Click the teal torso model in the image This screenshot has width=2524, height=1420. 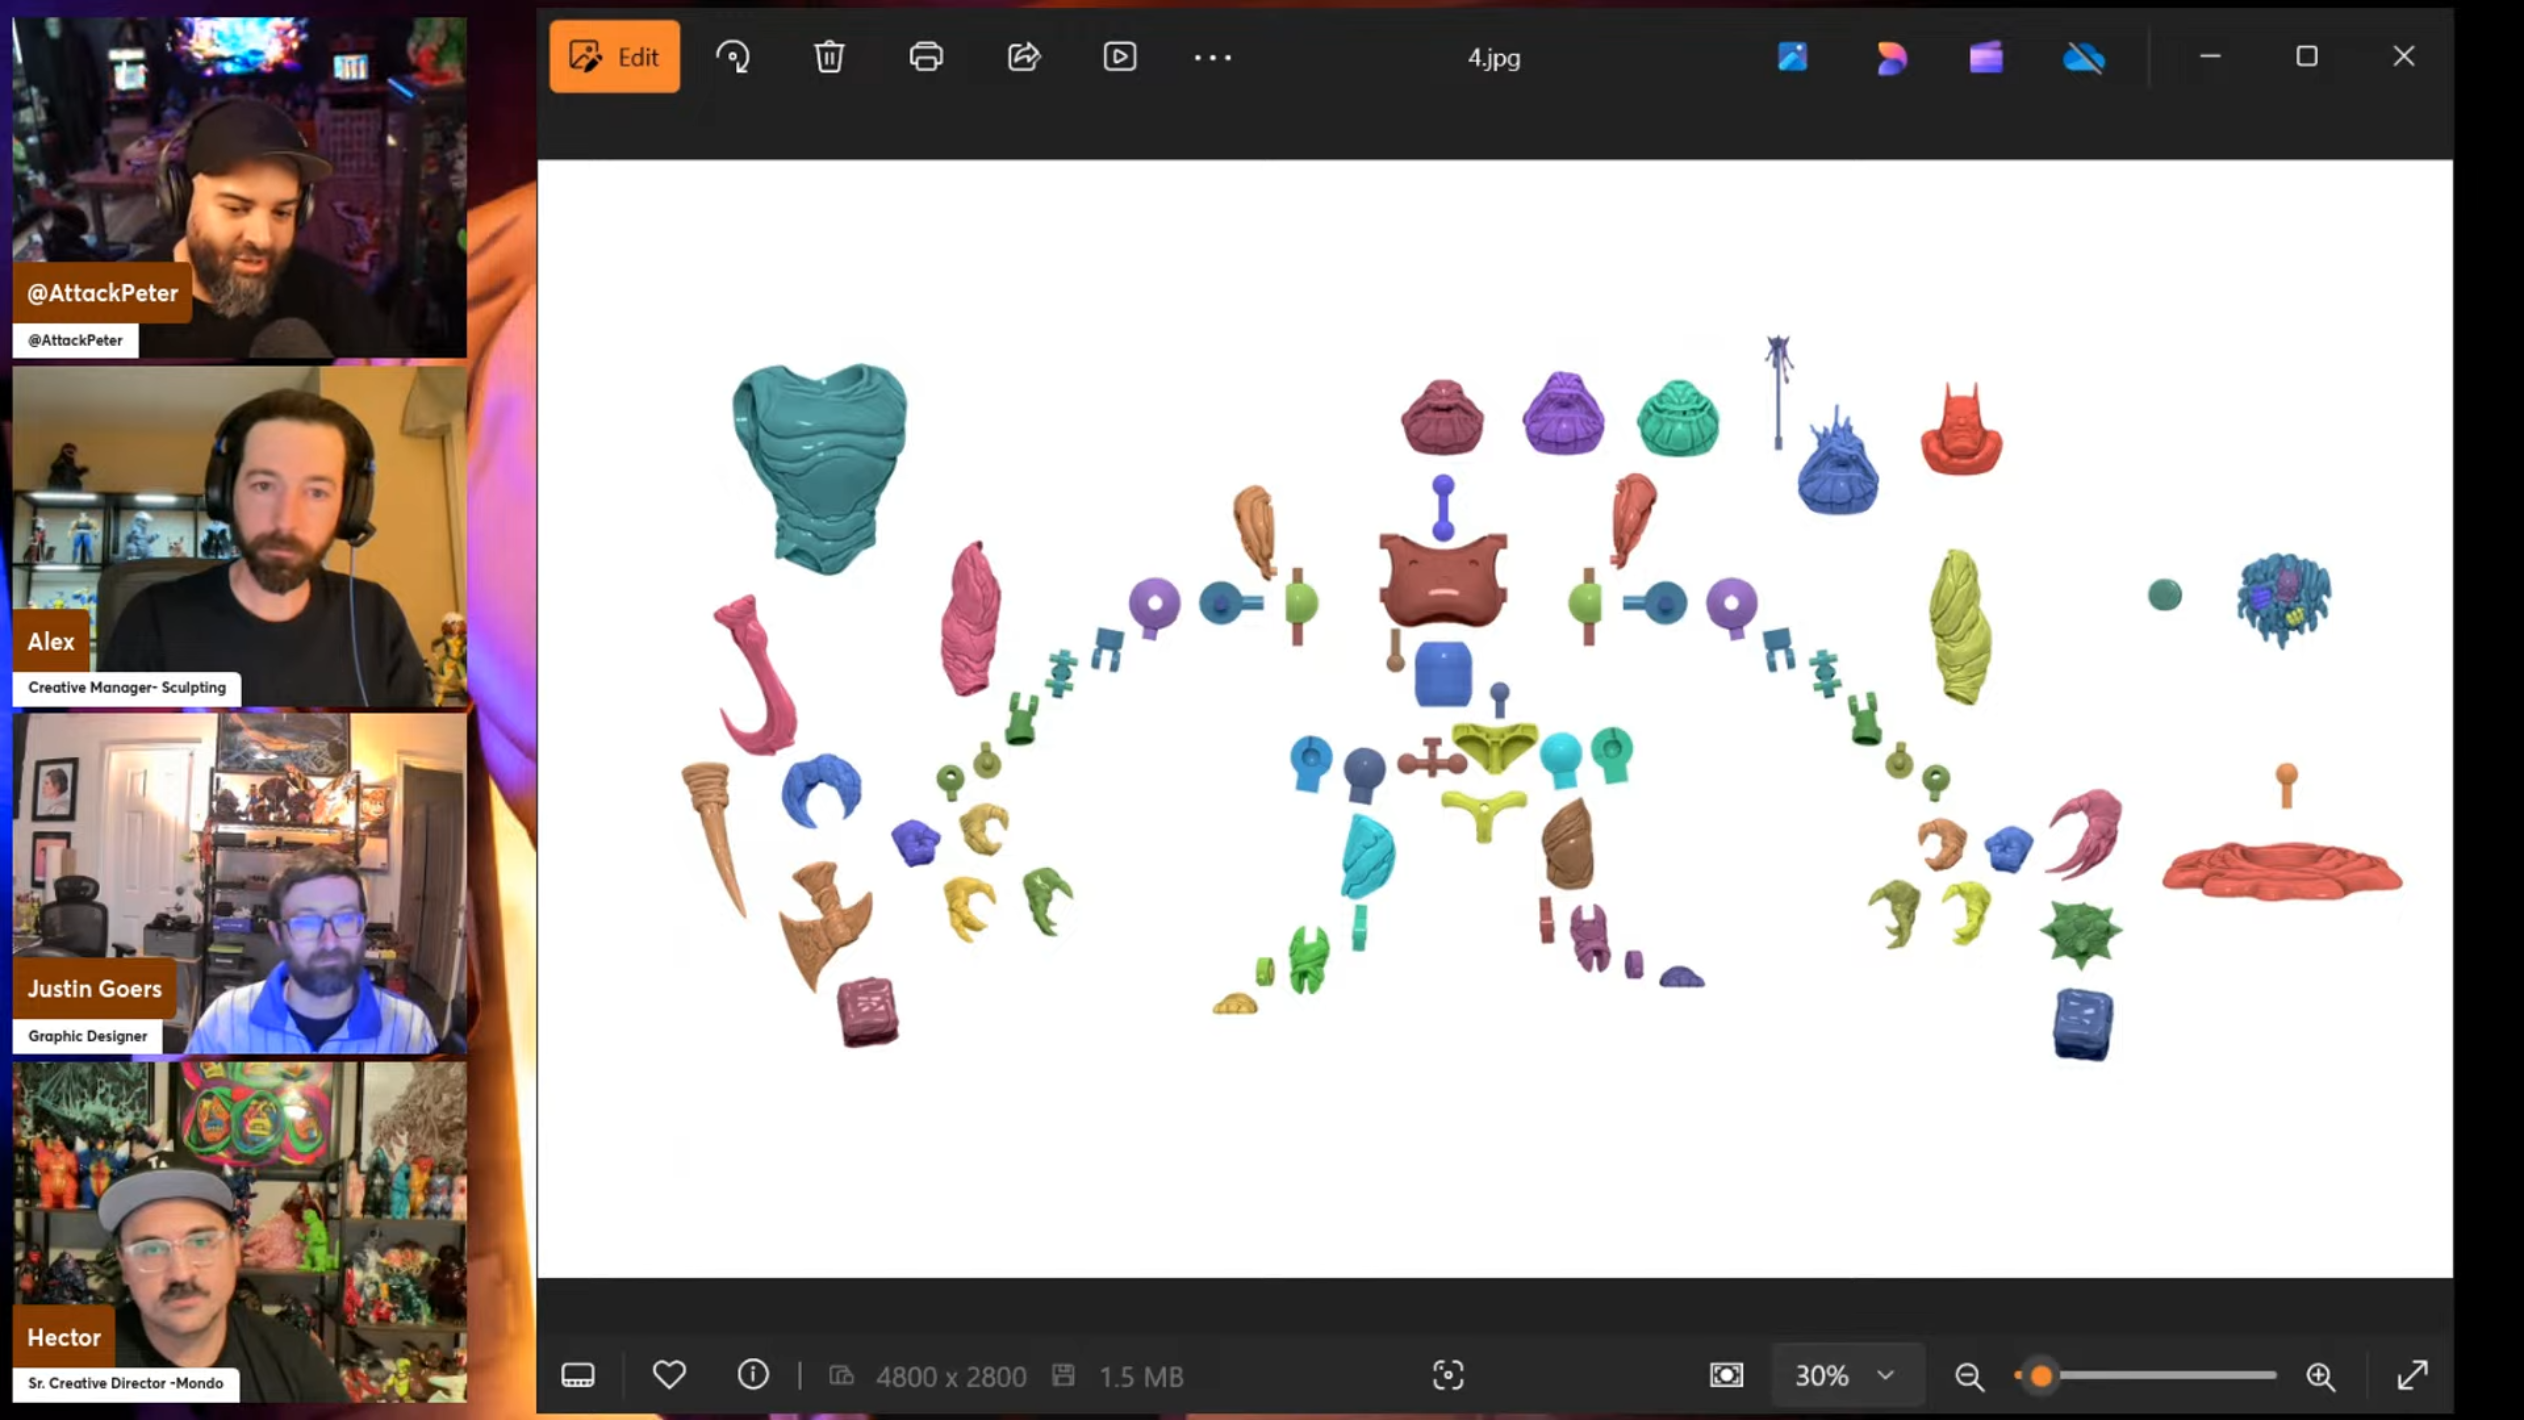(820, 467)
